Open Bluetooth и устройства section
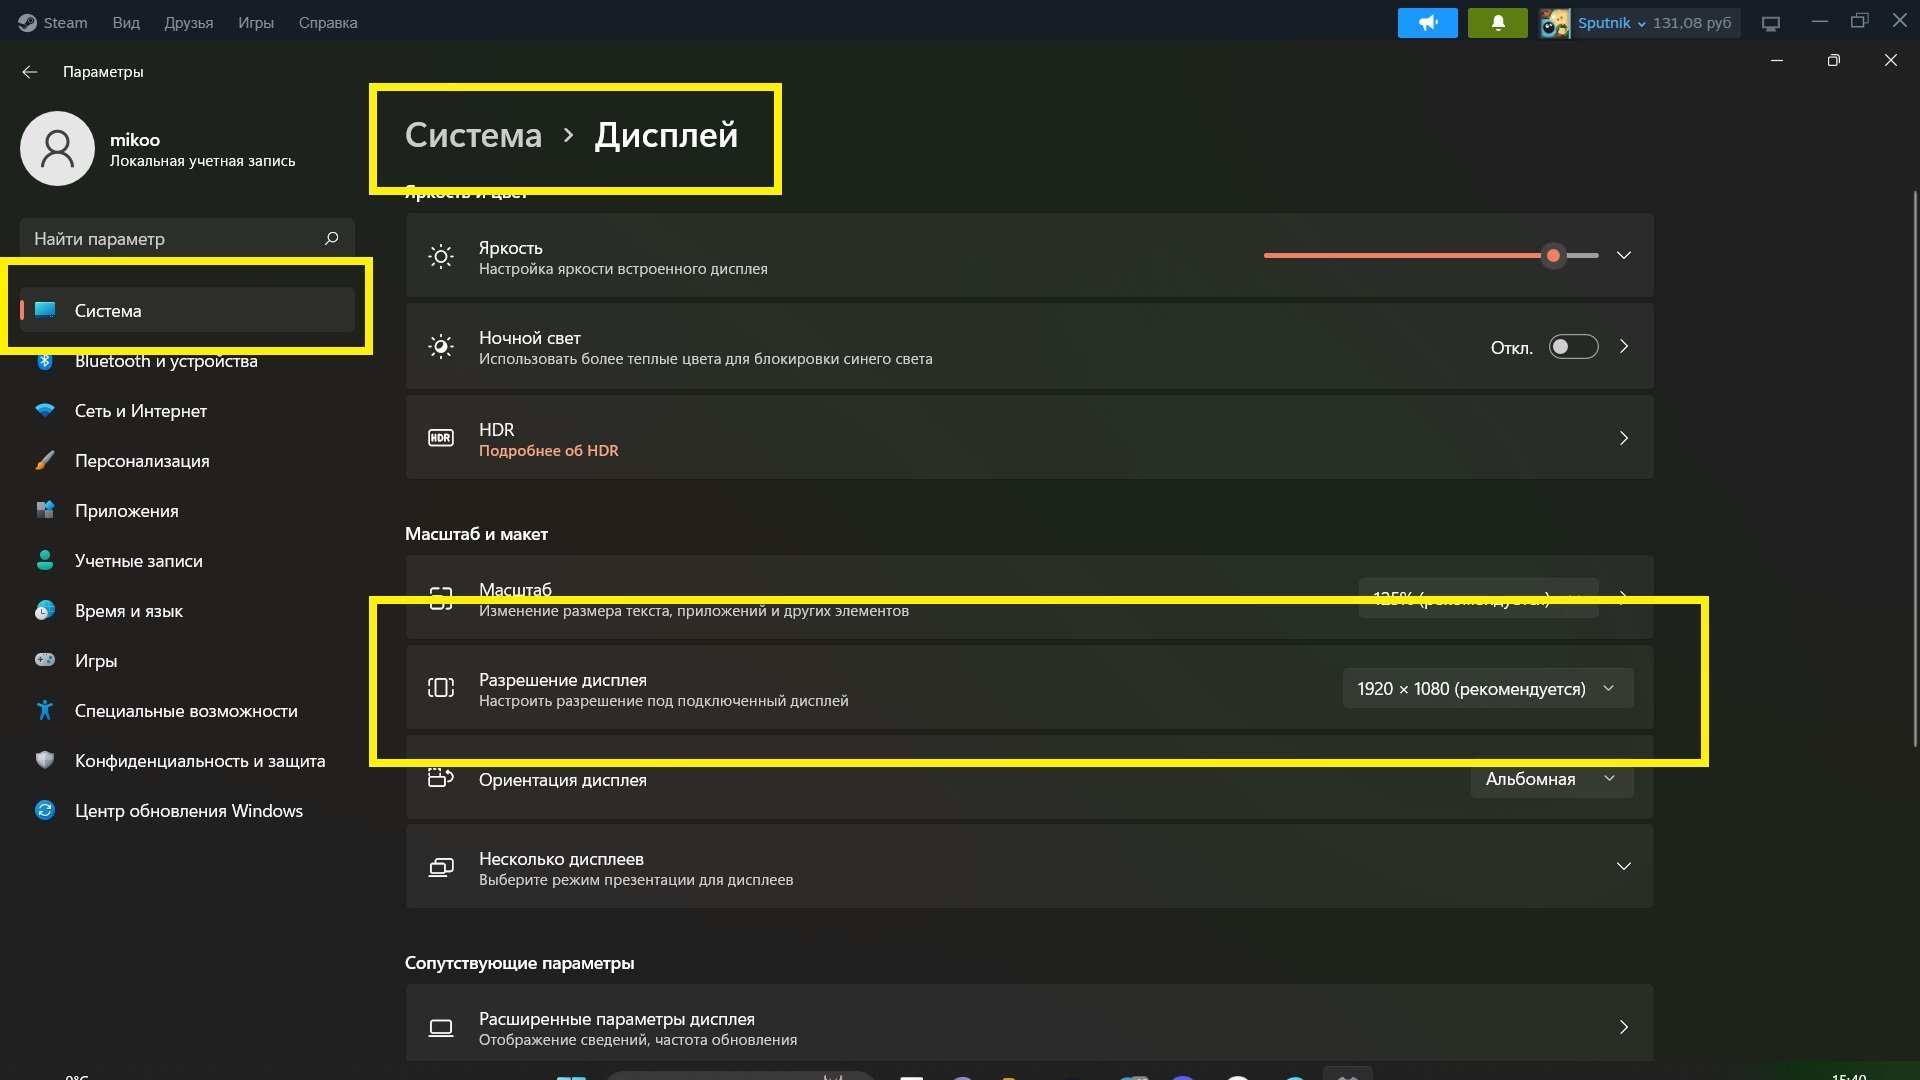The height and width of the screenshot is (1080, 1920). 187,361
